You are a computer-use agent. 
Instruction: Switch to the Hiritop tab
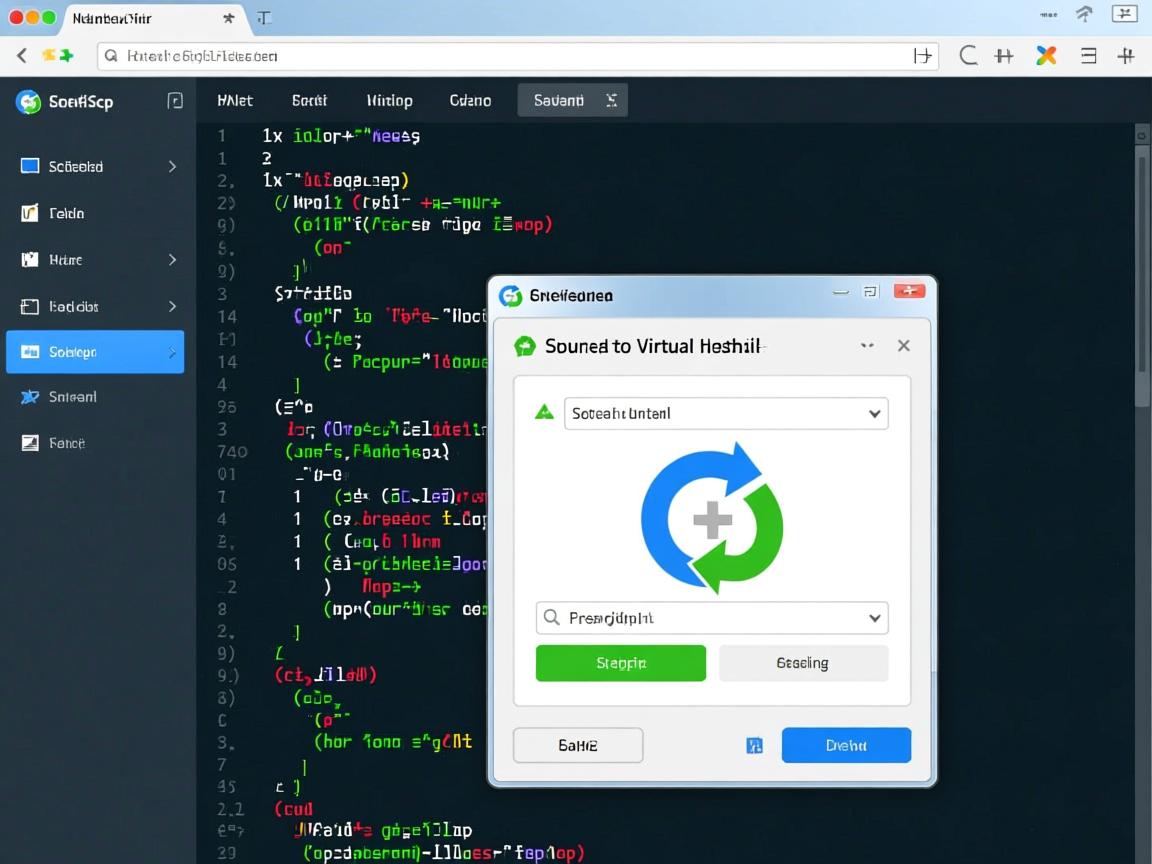point(389,100)
